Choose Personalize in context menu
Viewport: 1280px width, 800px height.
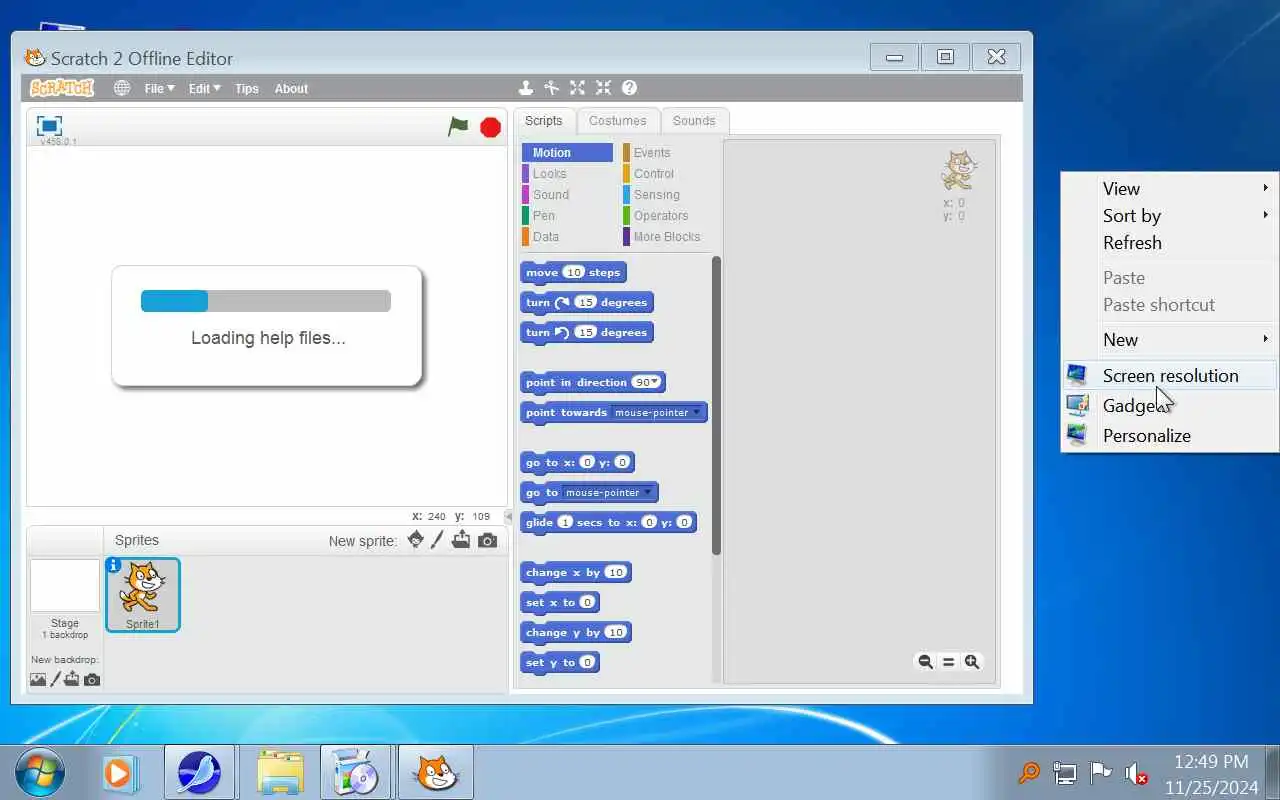(x=1170, y=435)
